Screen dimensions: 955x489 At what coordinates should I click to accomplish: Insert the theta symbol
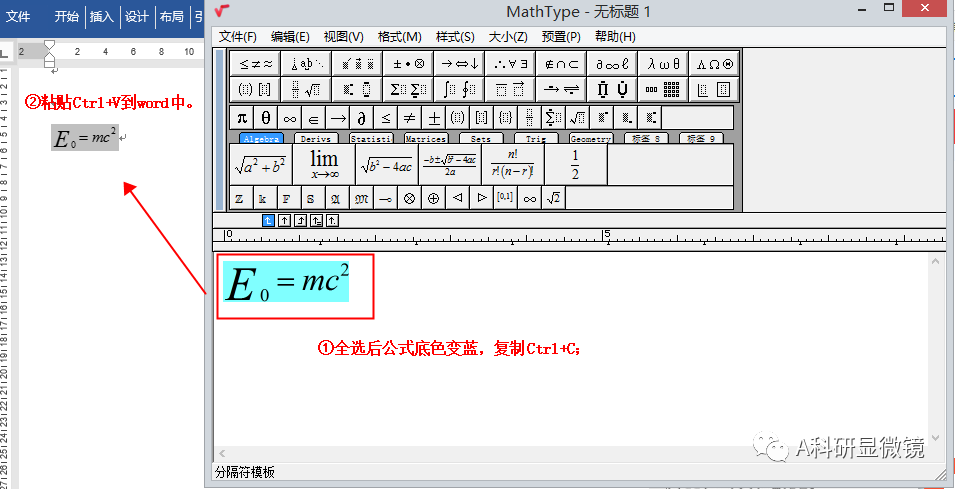coord(266,118)
